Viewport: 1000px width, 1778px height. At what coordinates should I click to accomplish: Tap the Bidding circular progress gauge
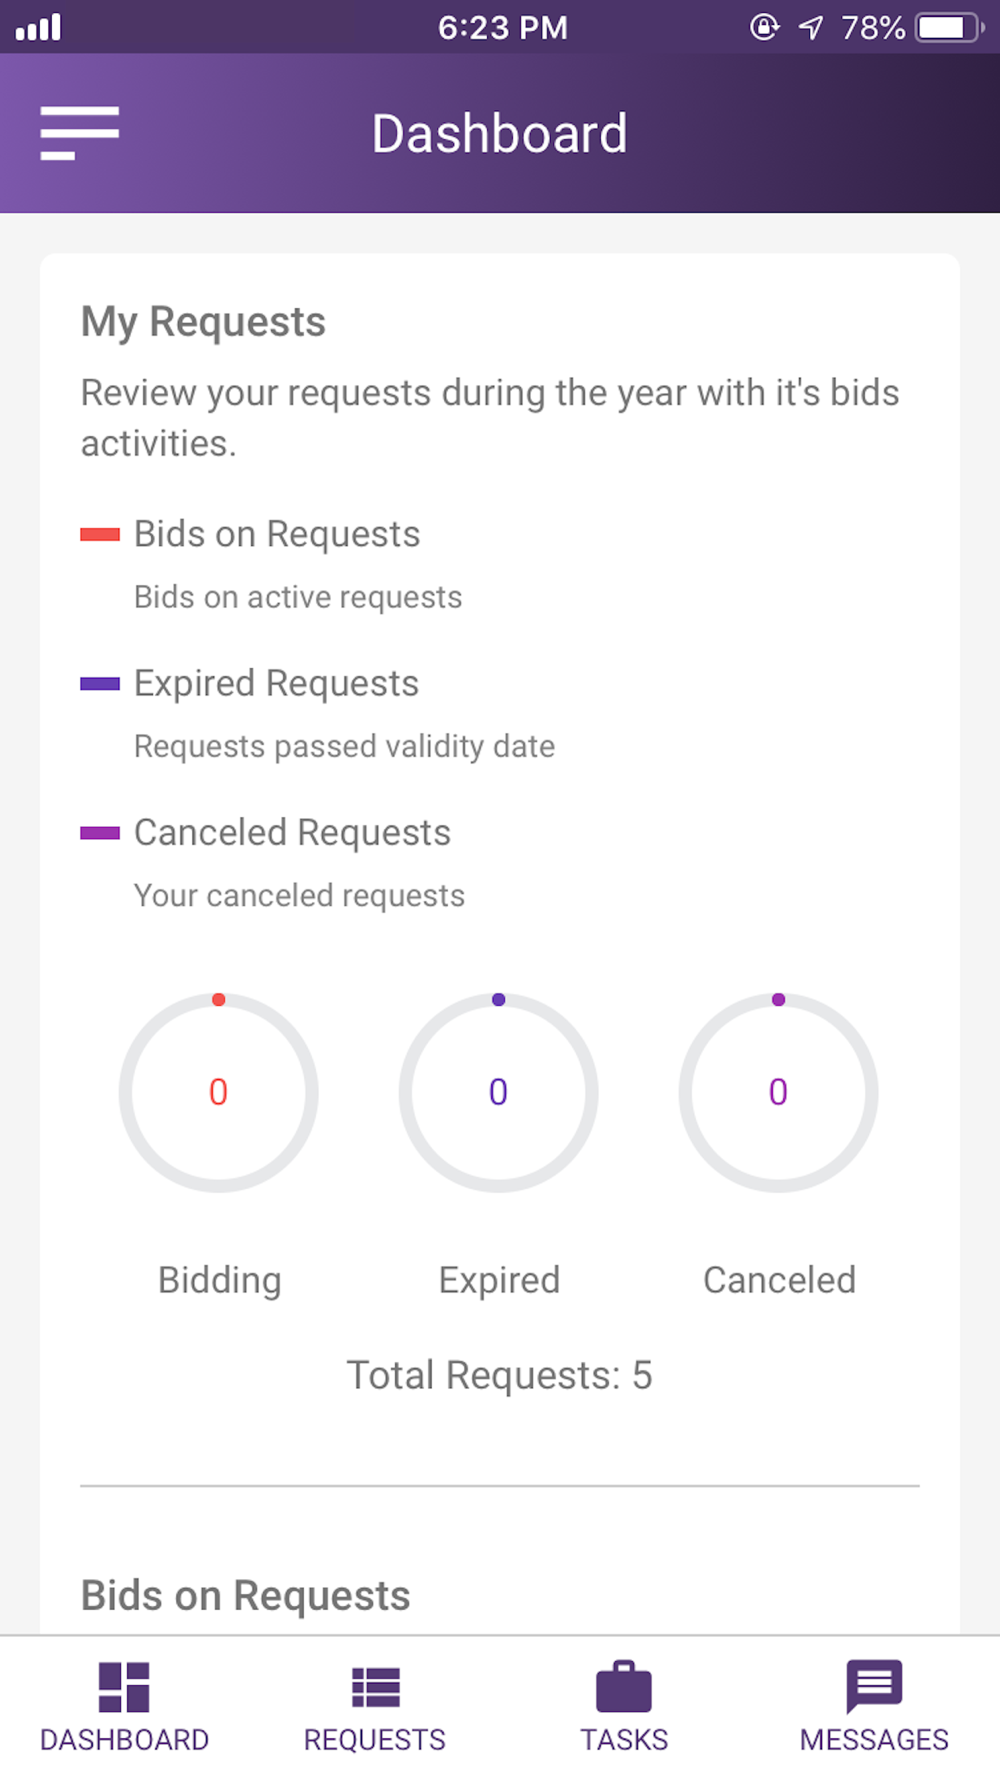coord(219,1092)
